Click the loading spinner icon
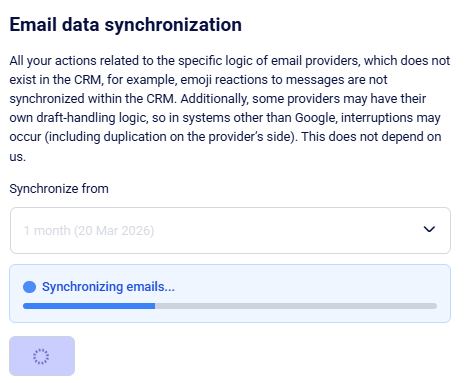The image size is (466, 383). (41, 356)
